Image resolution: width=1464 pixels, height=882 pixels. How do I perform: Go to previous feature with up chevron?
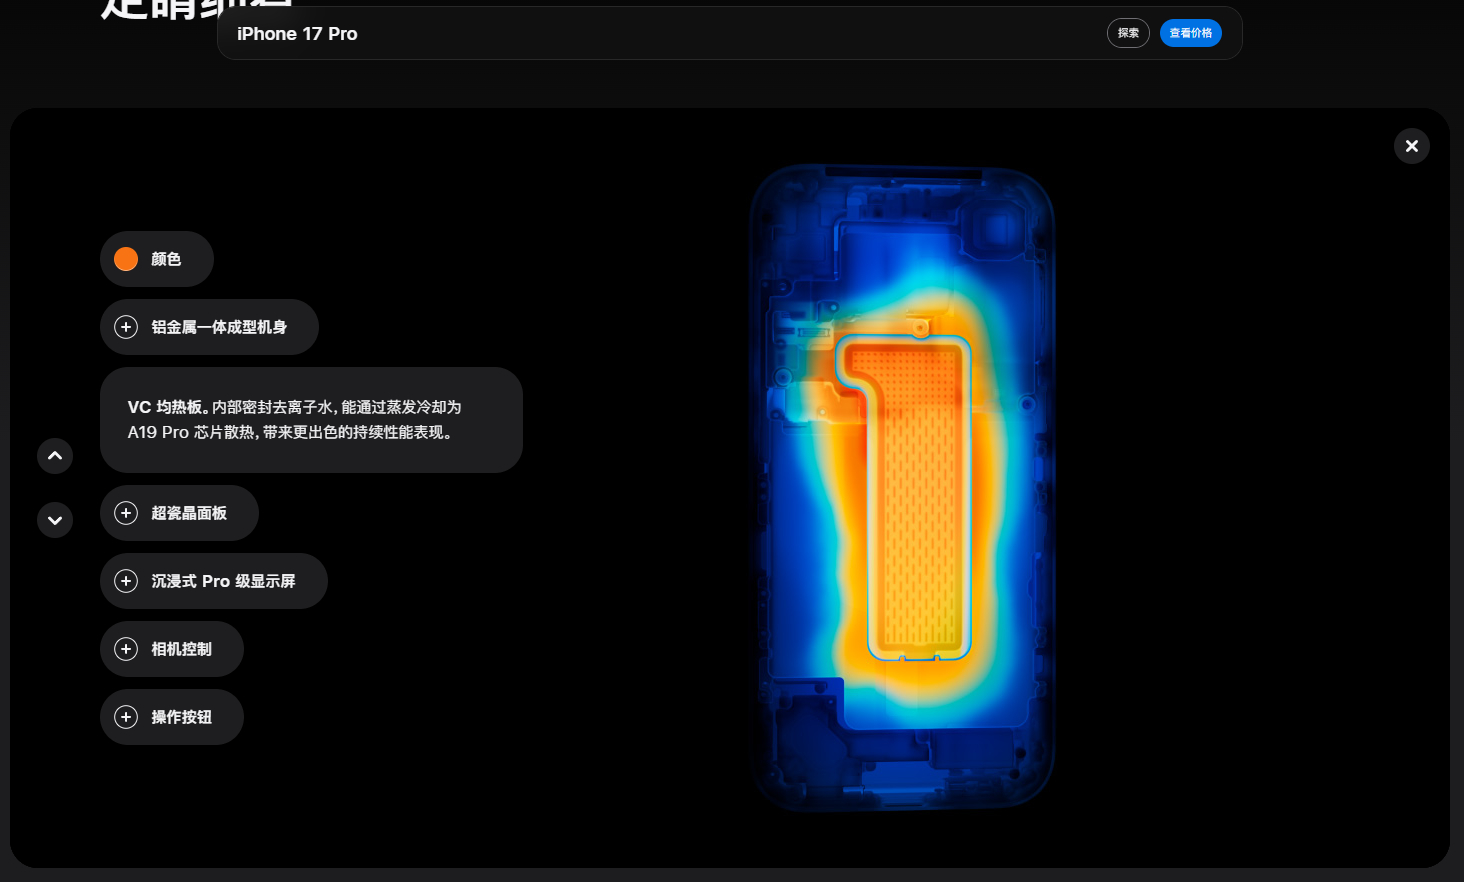point(55,456)
